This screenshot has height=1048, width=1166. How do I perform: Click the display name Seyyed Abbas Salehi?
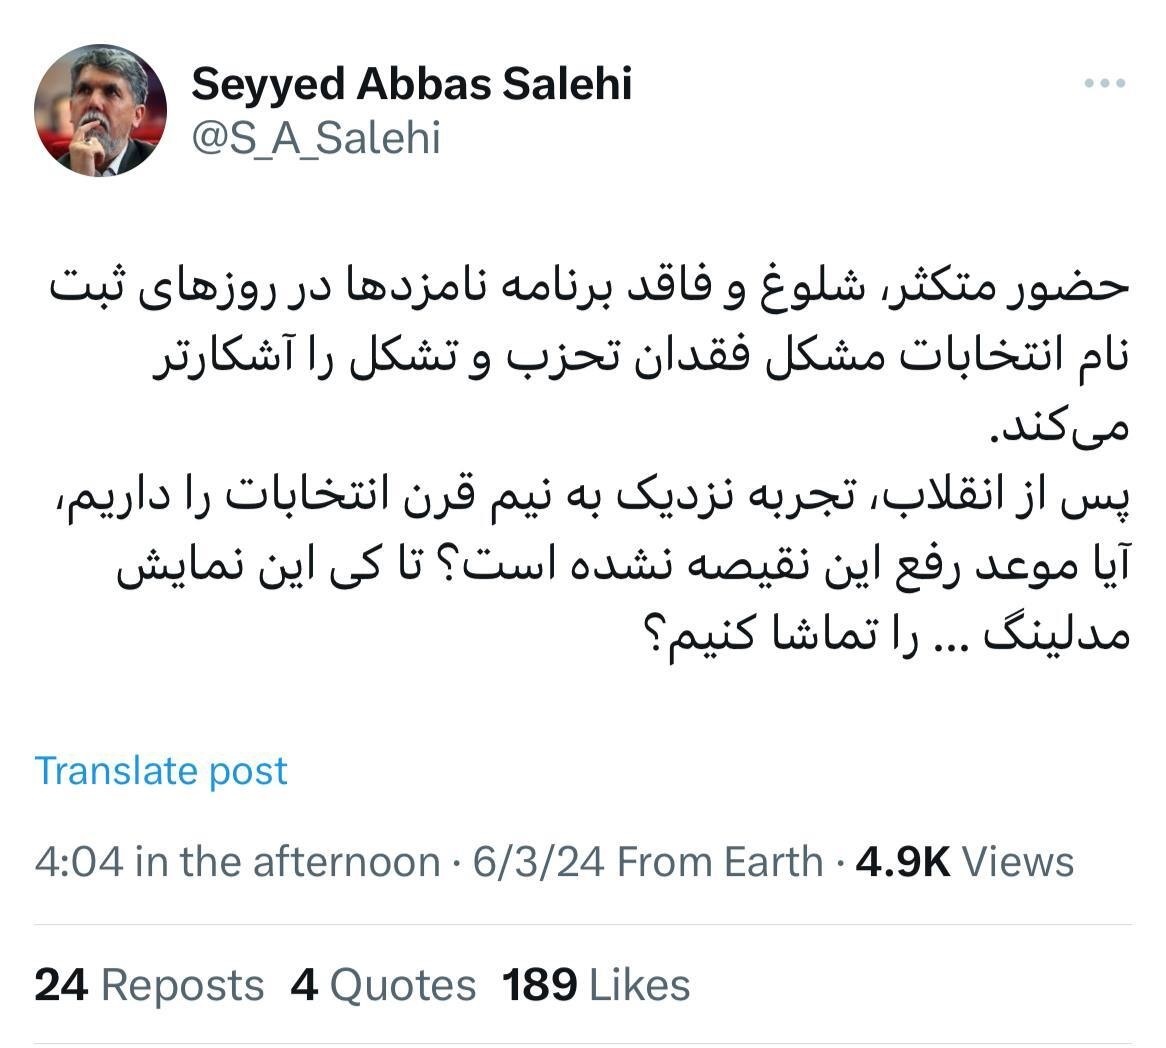[x=414, y=84]
